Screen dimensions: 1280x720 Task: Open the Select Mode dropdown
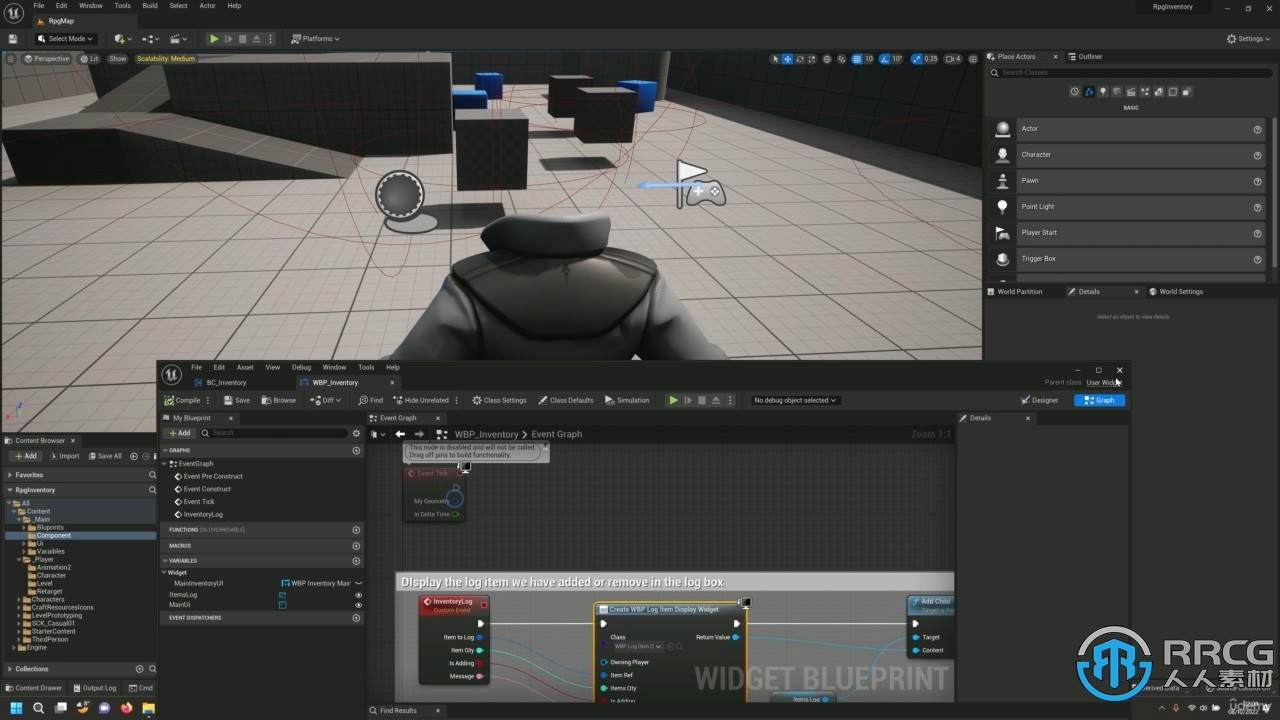pyautogui.click(x=65, y=39)
